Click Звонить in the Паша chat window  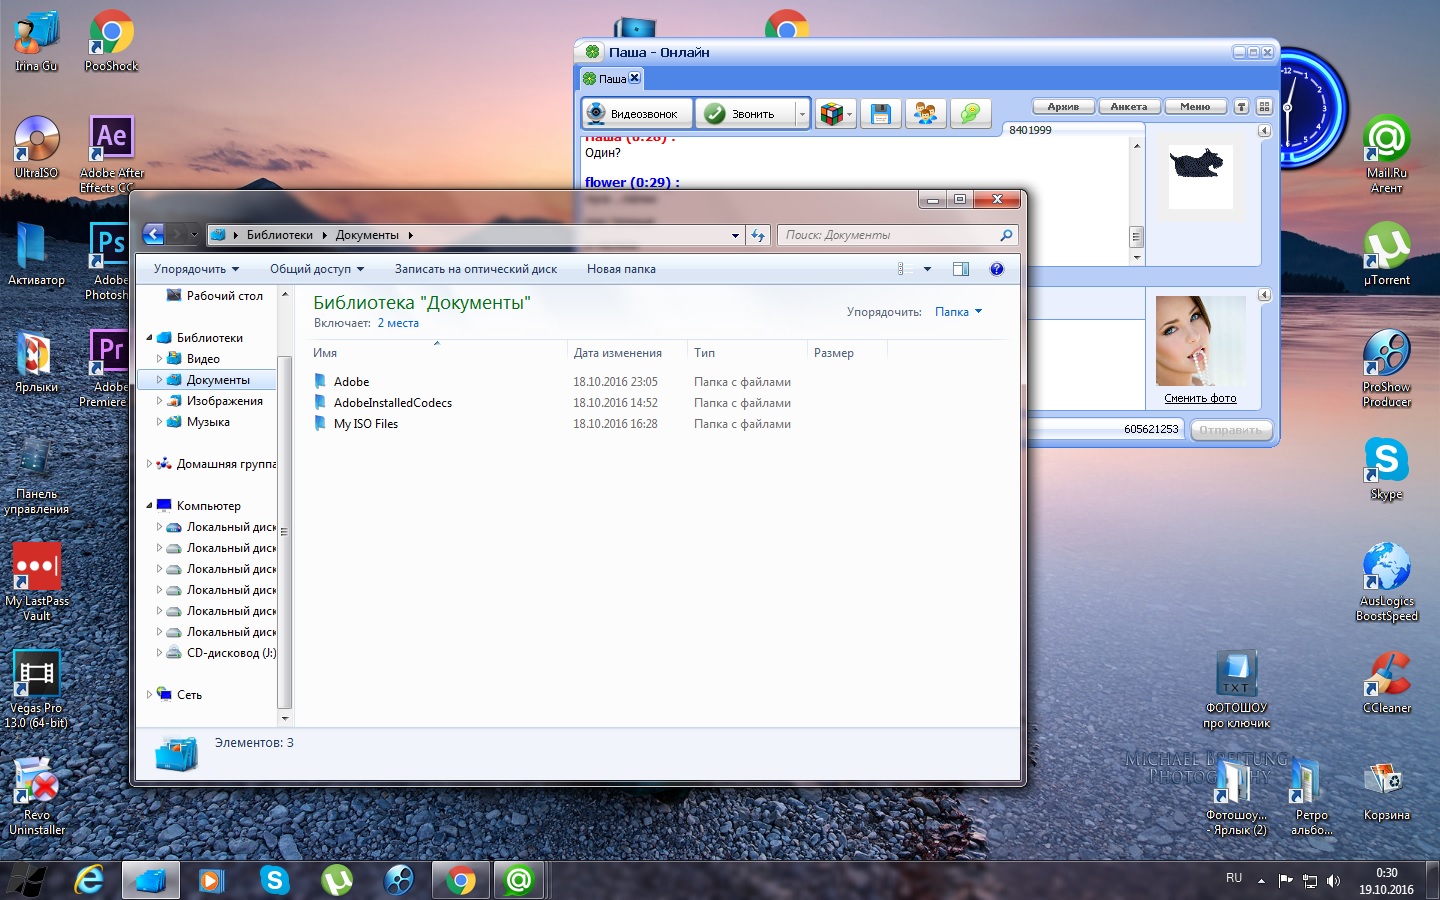[x=745, y=114]
